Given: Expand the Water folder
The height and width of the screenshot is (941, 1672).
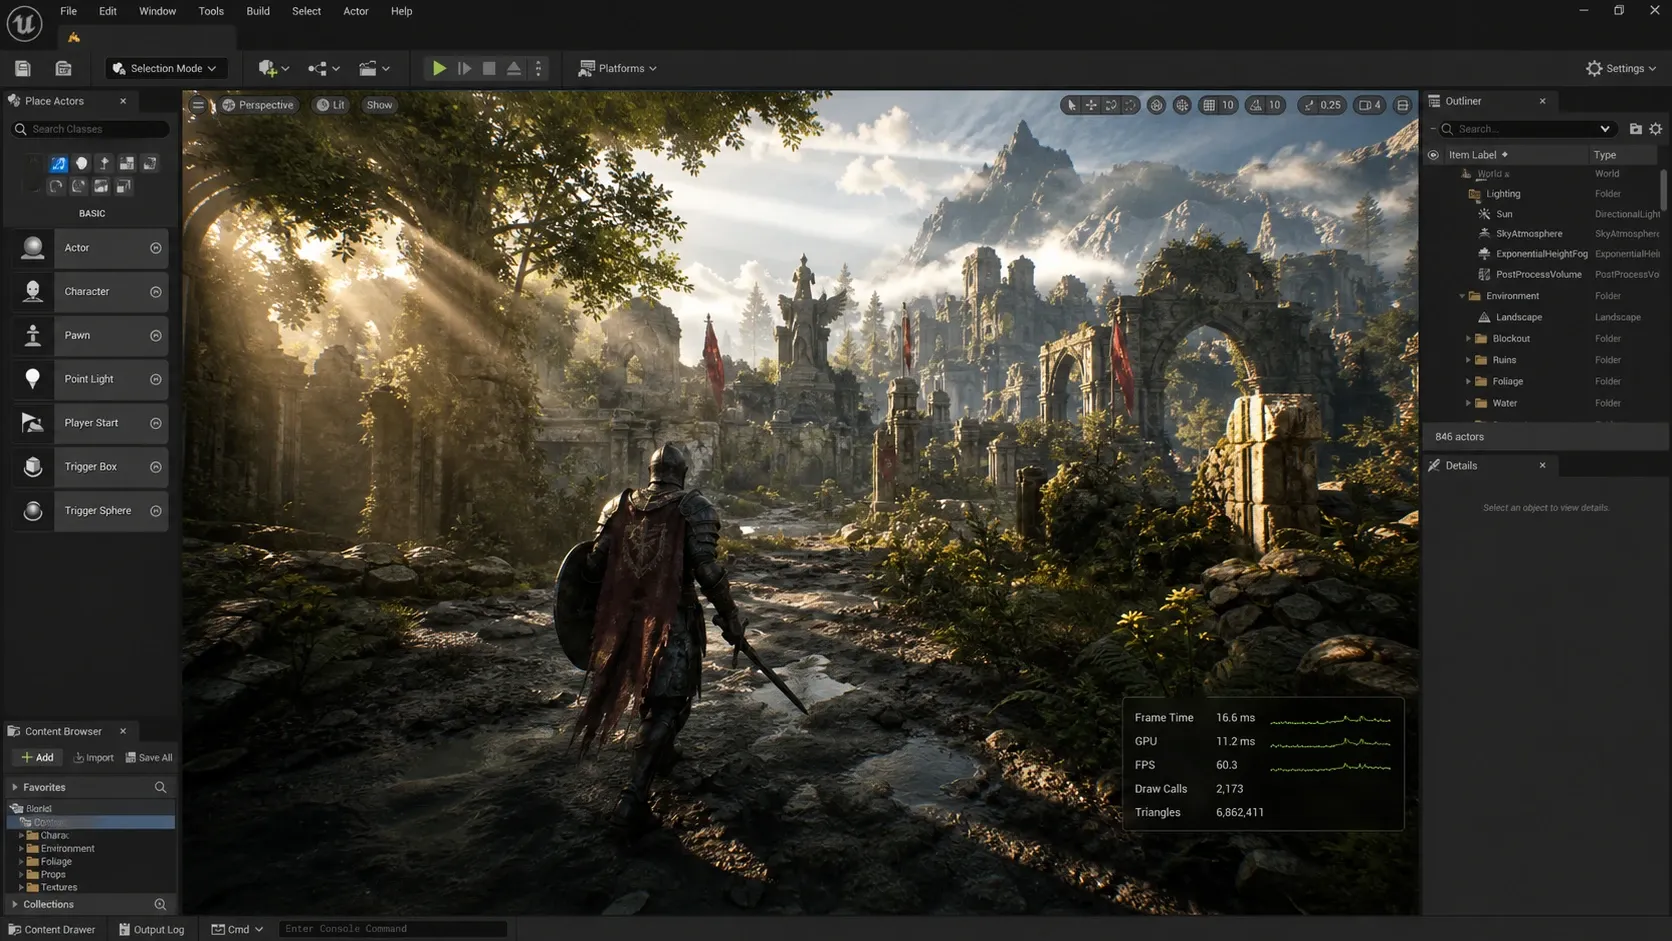Looking at the screenshot, I should [x=1468, y=403].
